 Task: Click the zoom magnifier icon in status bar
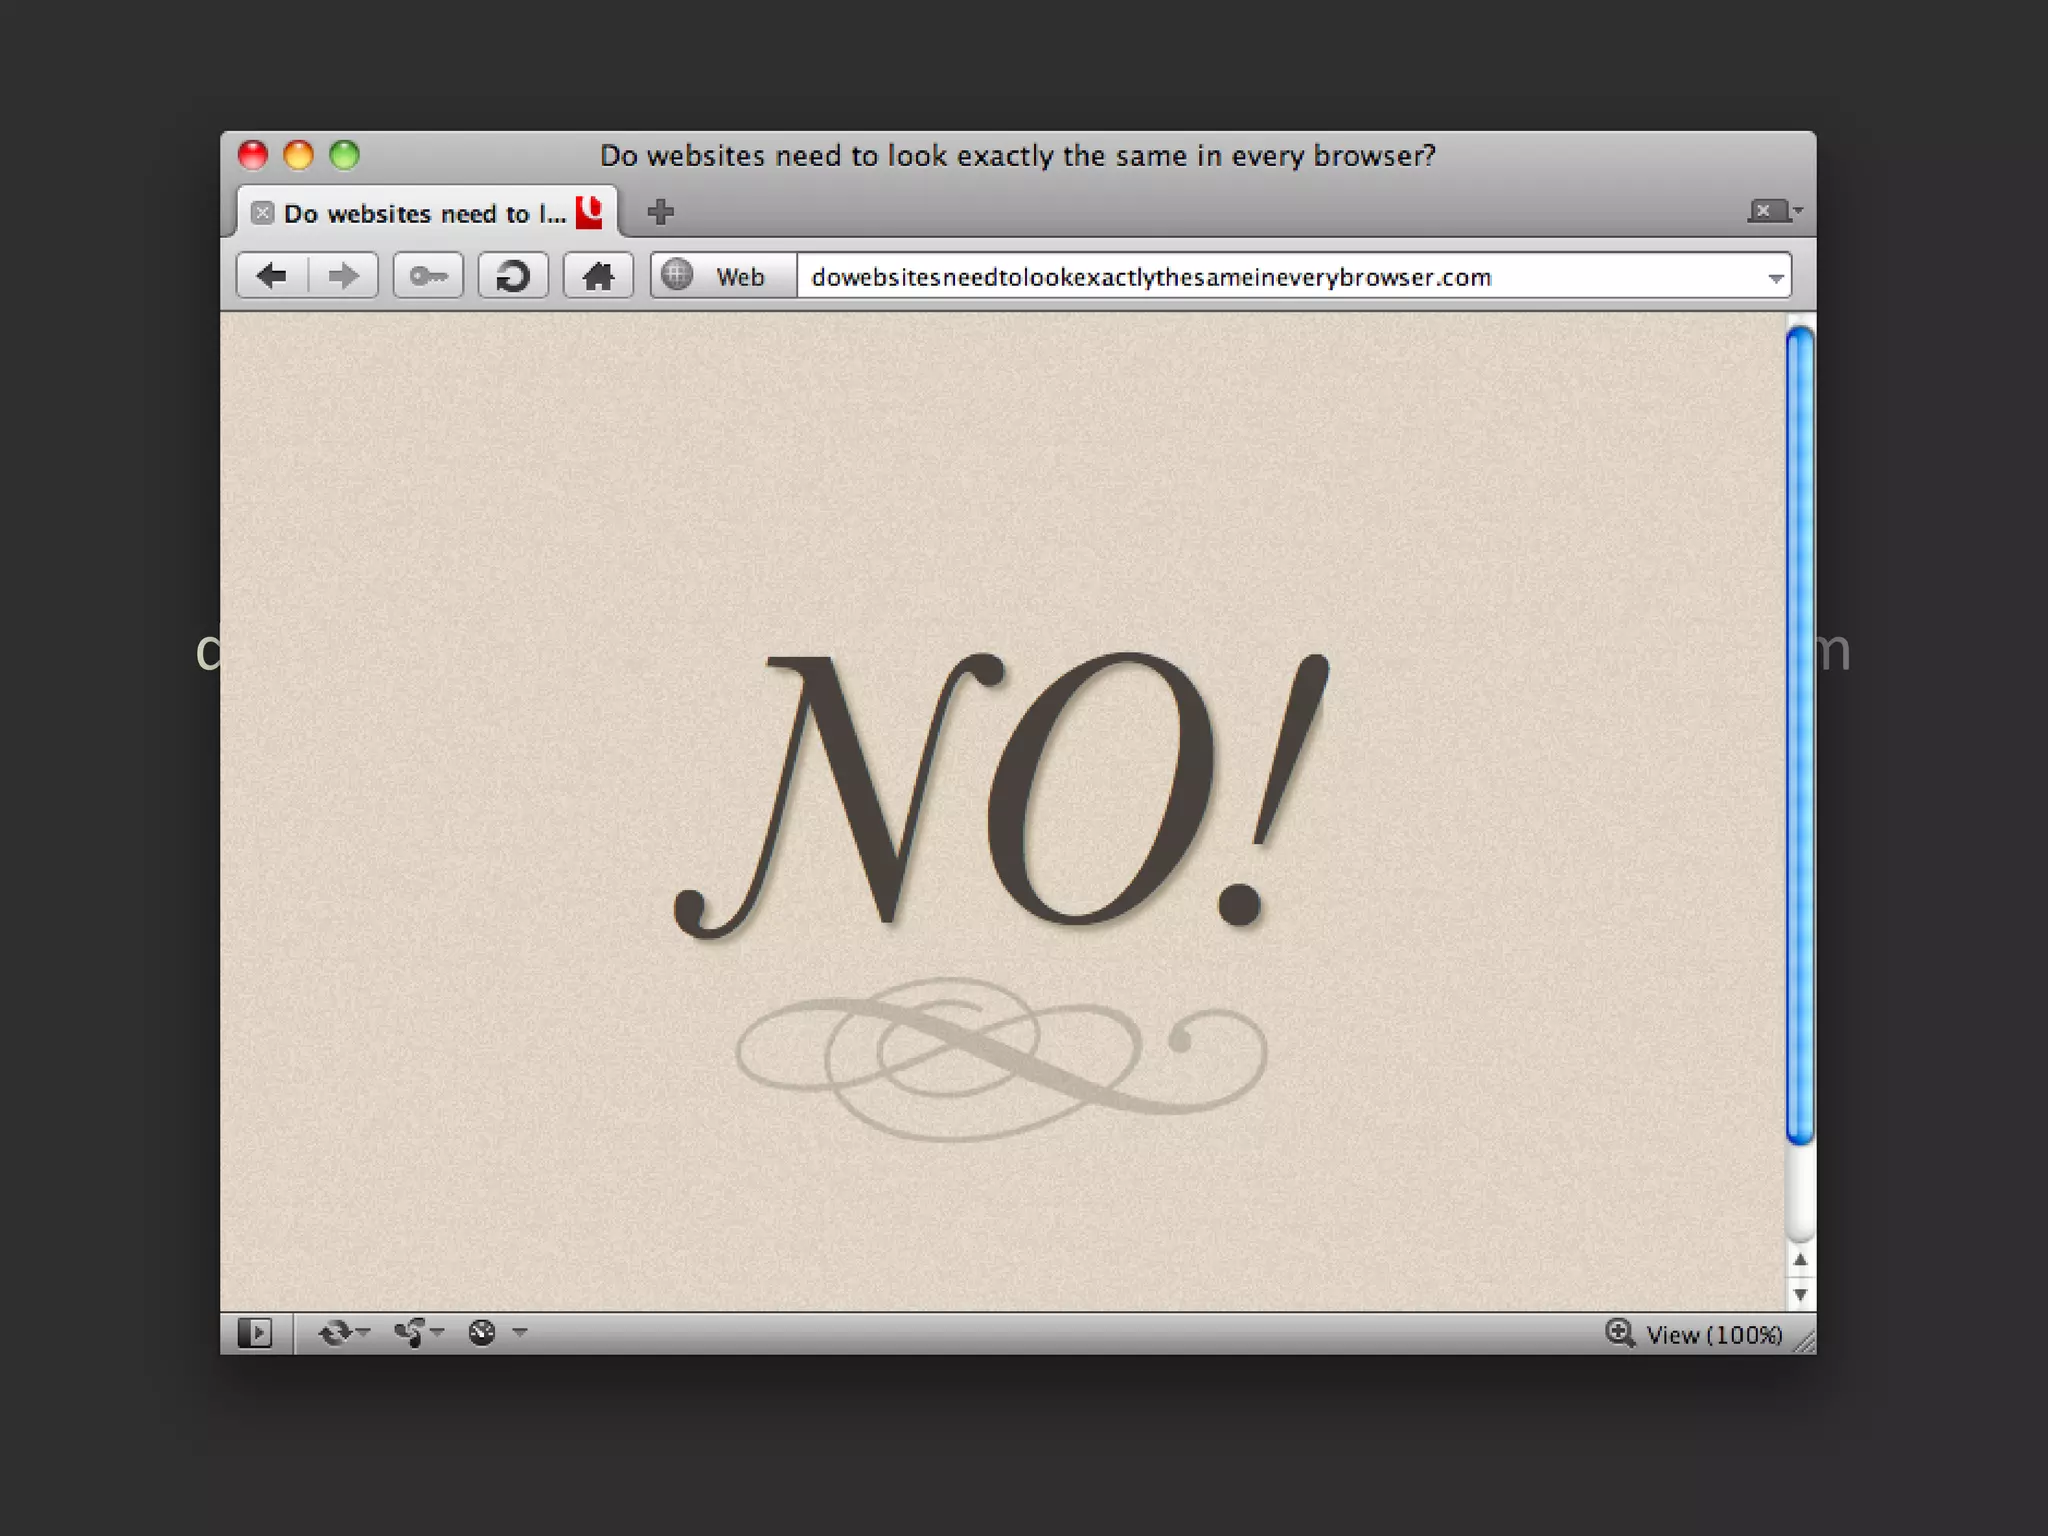[1619, 1333]
